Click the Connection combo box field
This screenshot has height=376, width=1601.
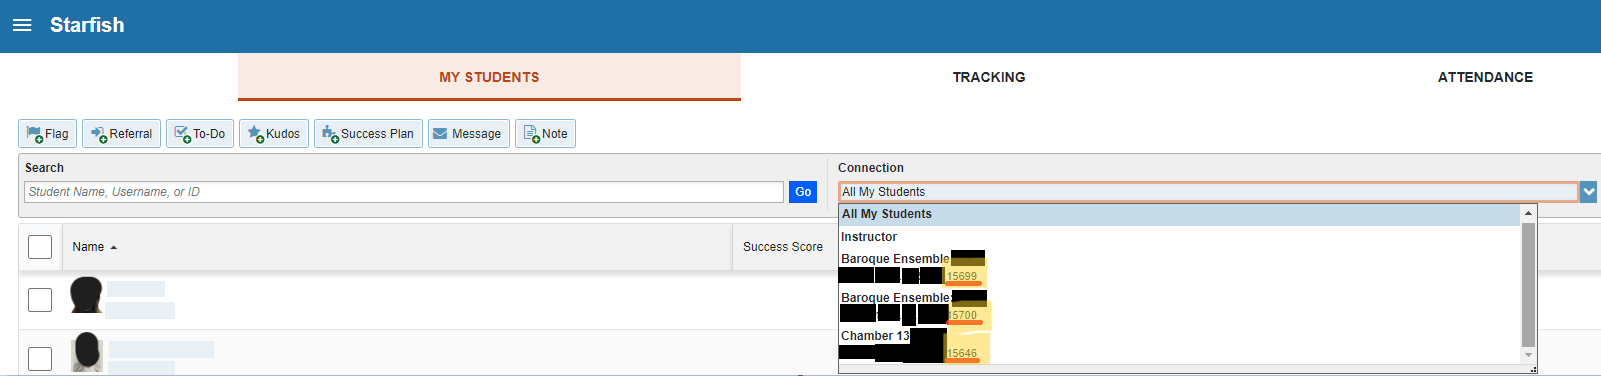(x=1208, y=192)
